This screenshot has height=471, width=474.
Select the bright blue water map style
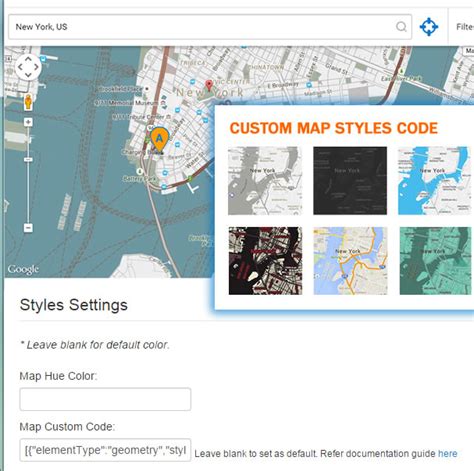click(435, 181)
